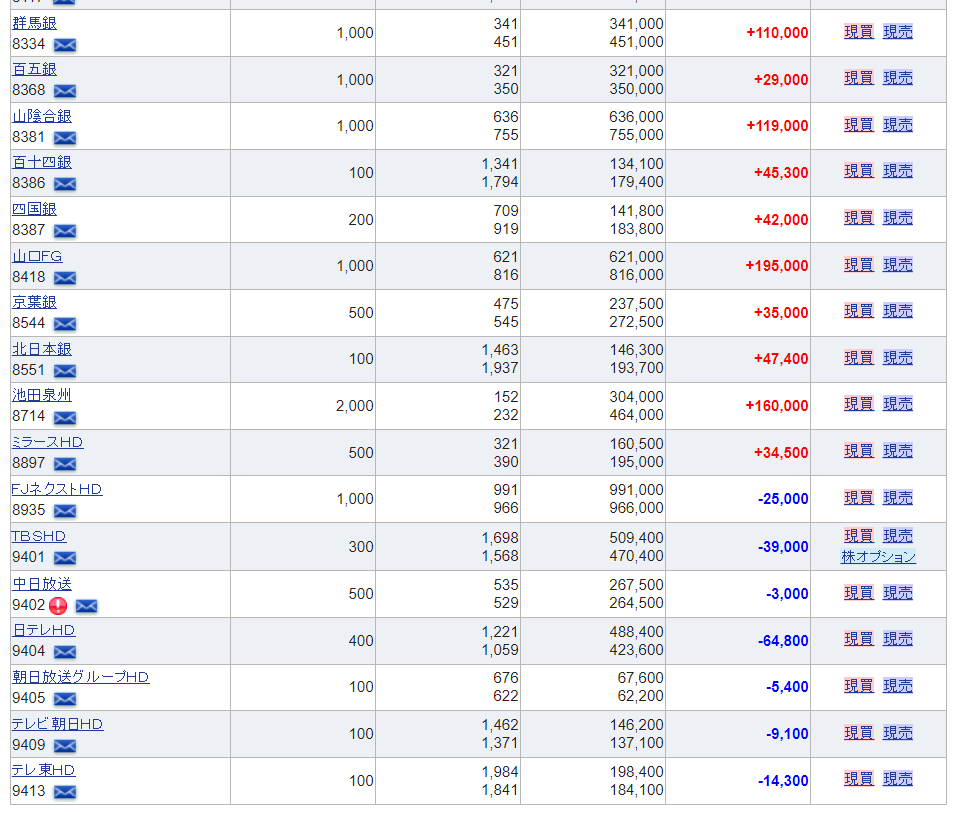Open the テレ東HD stock link
958x813 pixels.
pos(43,770)
